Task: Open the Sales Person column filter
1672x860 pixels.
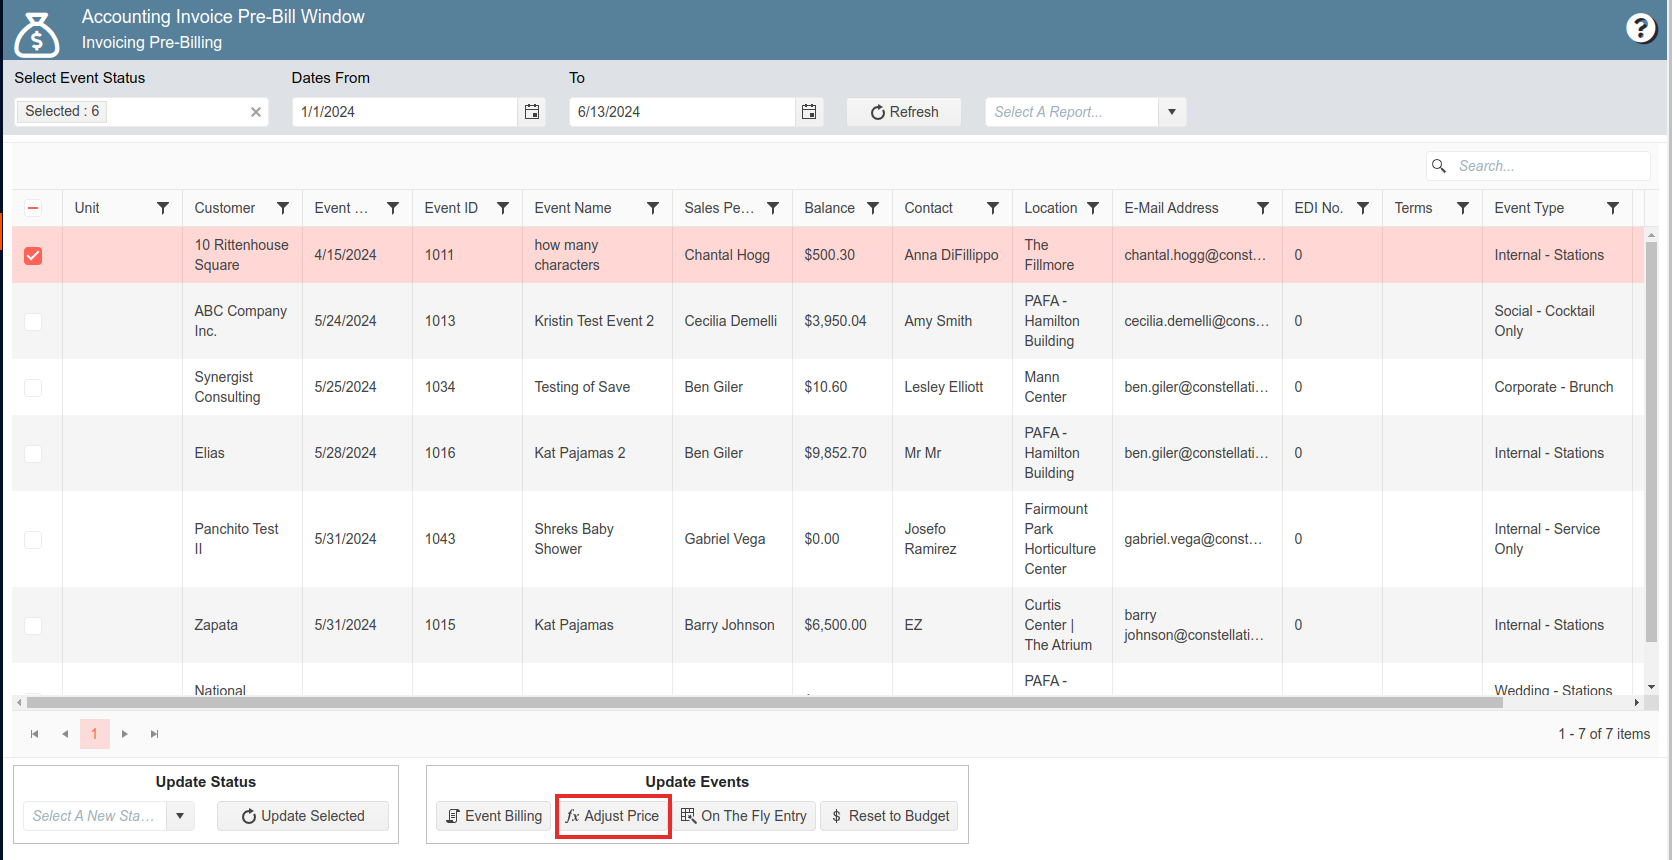Action: click(x=773, y=208)
